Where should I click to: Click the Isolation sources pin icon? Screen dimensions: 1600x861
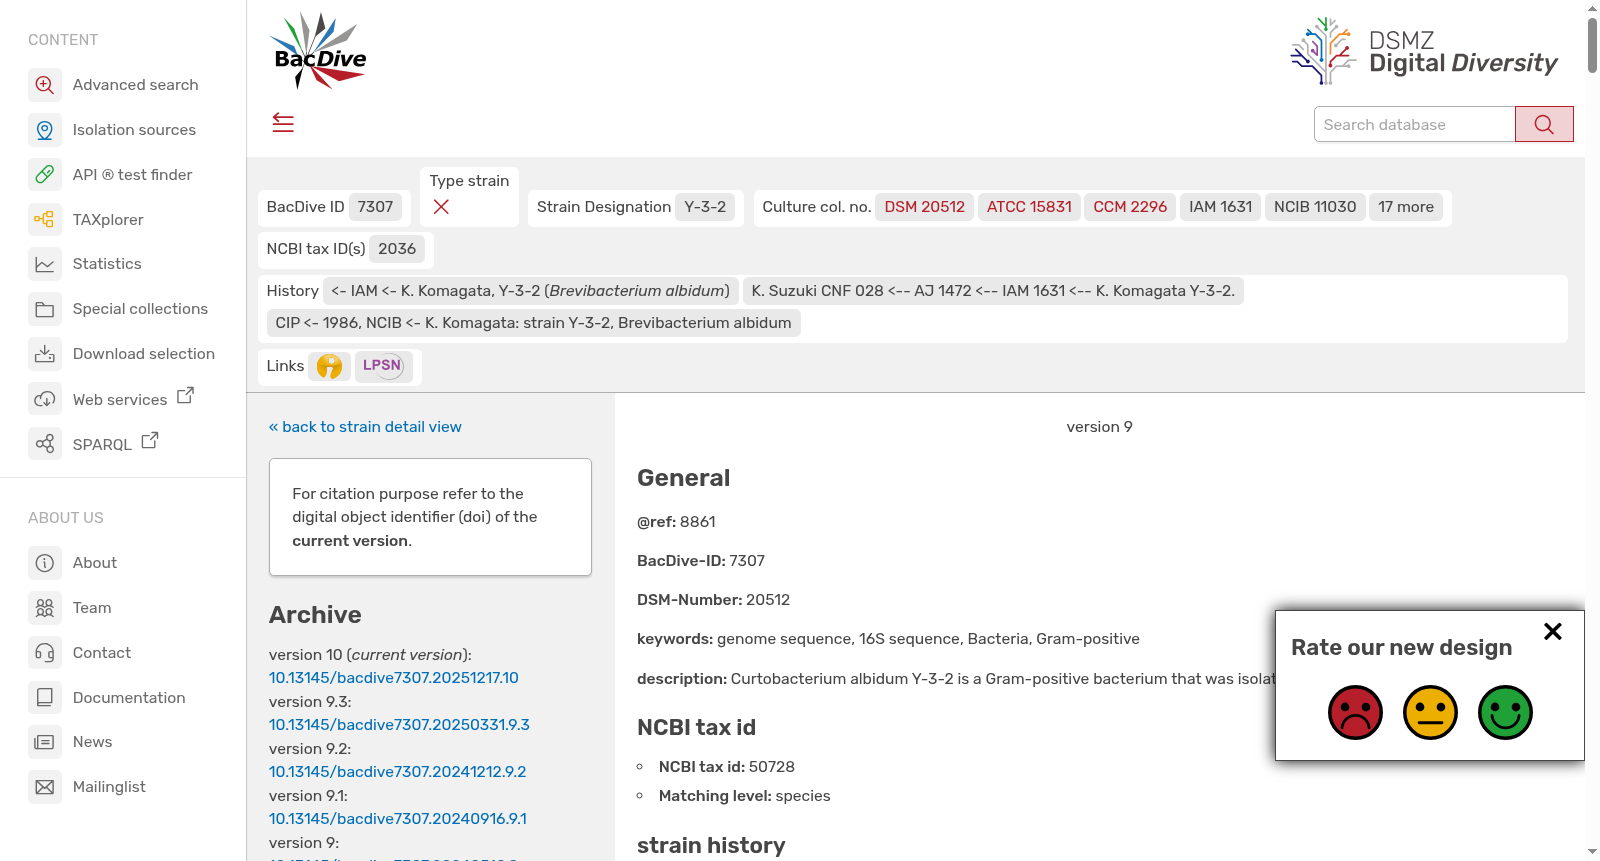pos(45,130)
